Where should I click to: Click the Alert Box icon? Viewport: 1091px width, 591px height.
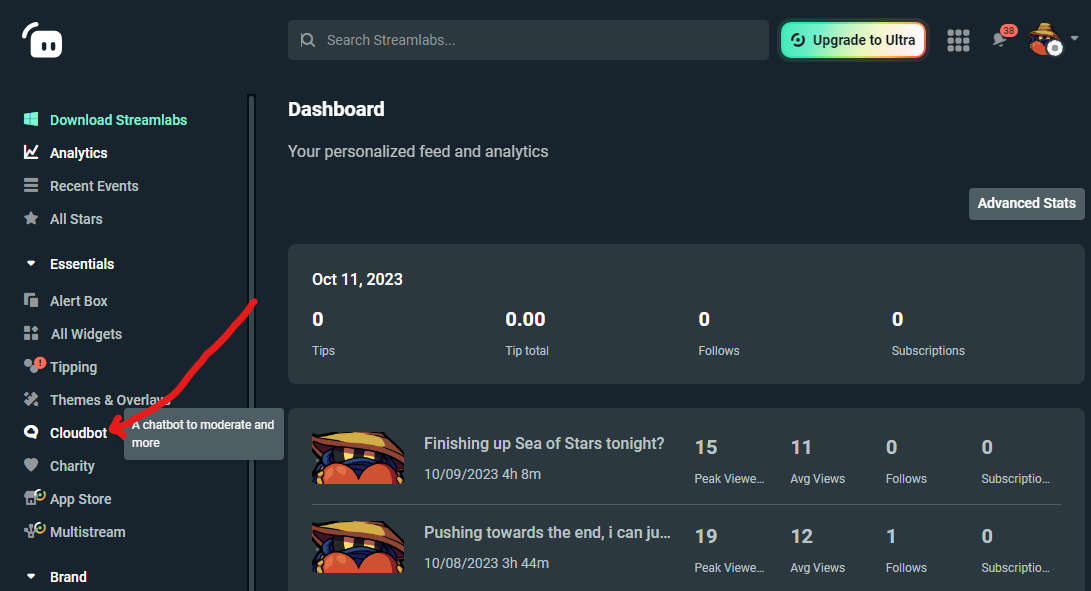tap(31, 300)
